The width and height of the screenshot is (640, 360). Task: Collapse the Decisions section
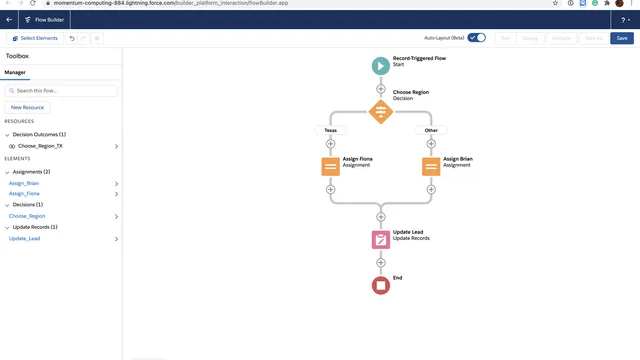click(7, 205)
